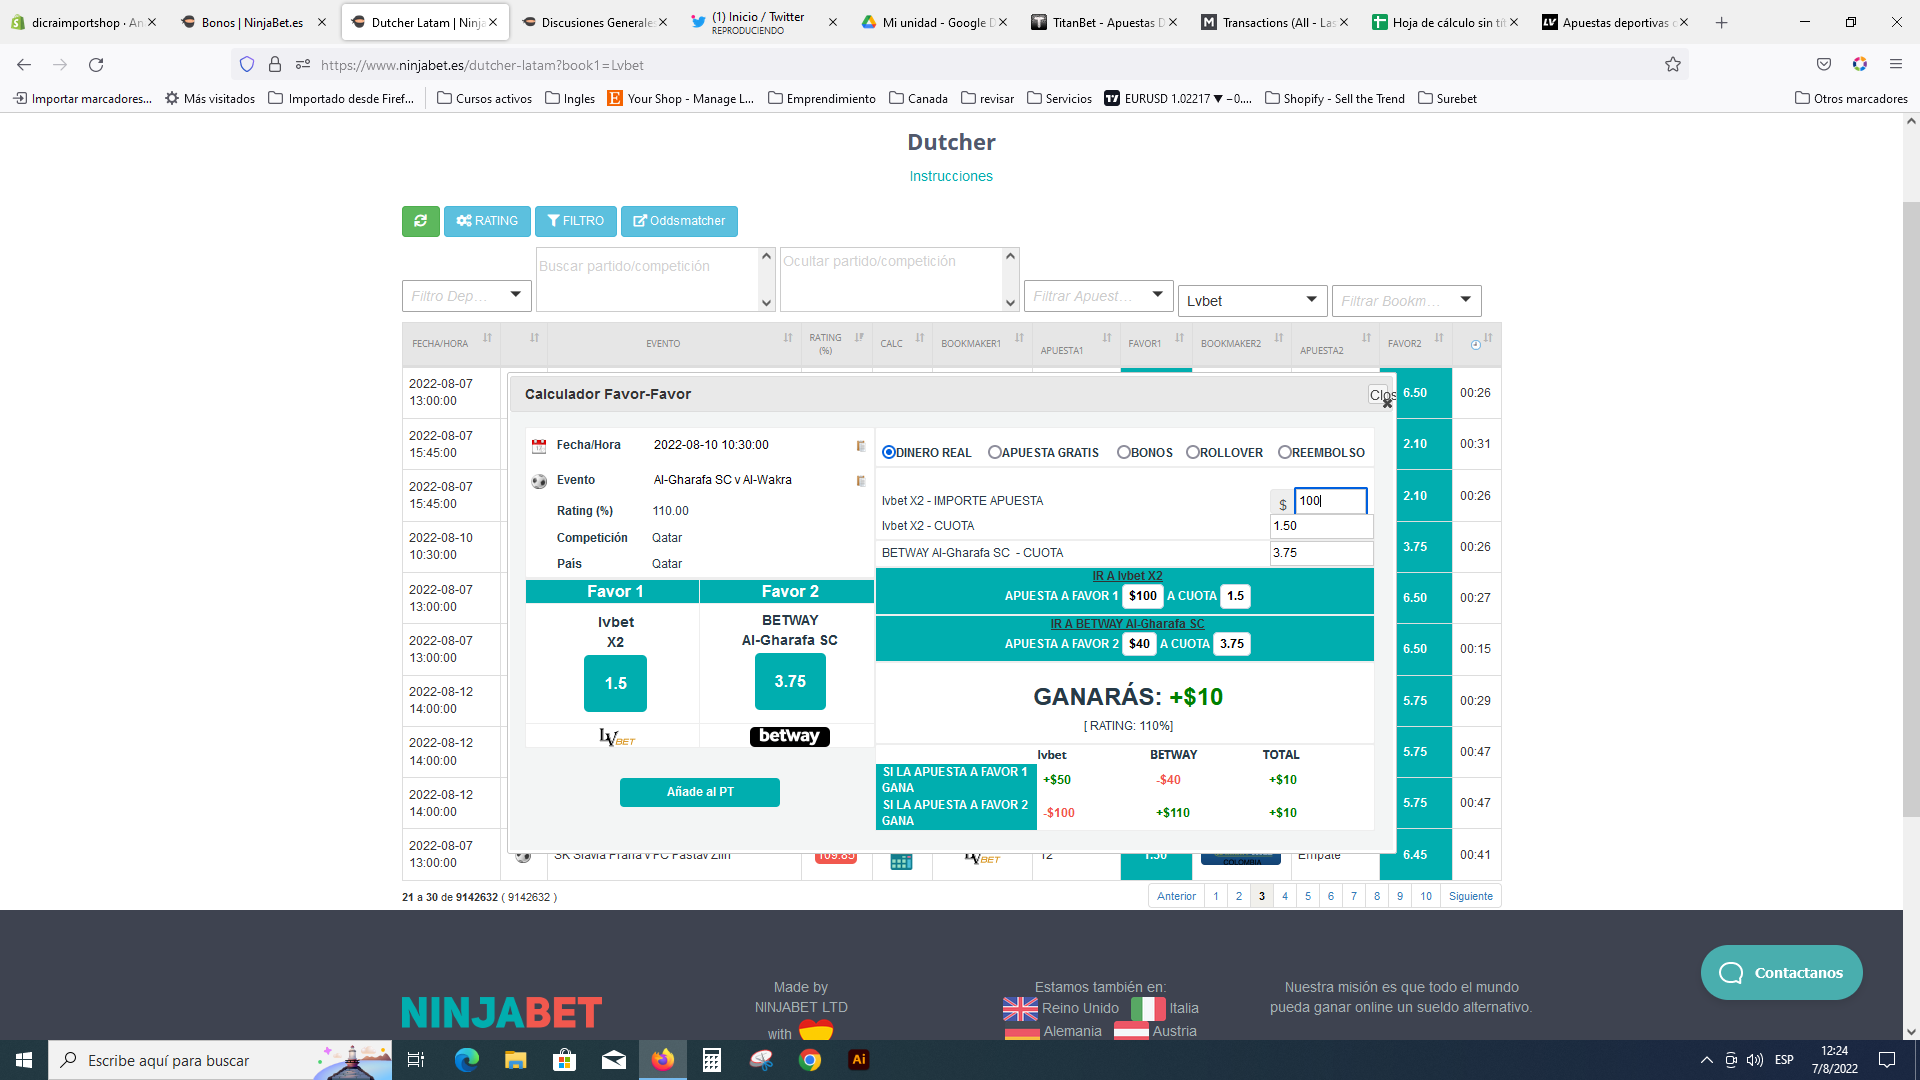This screenshot has height=1080, width=1920.
Task: Sort by the EVENTO column header
Action: tap(674, 344)
